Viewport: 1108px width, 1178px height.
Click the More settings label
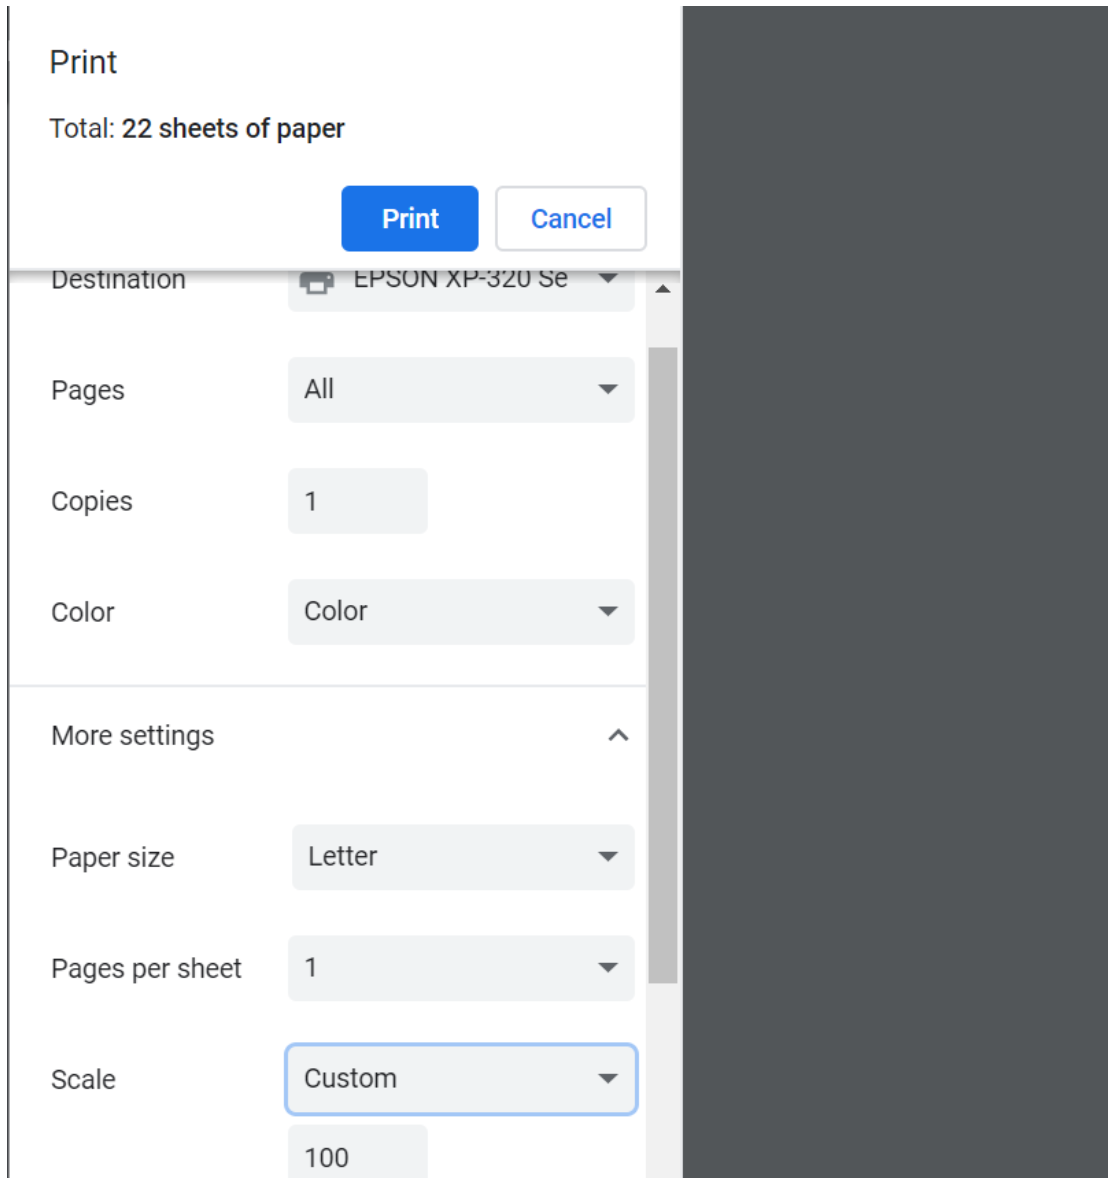pyautogui.click(x=133, y=736)
